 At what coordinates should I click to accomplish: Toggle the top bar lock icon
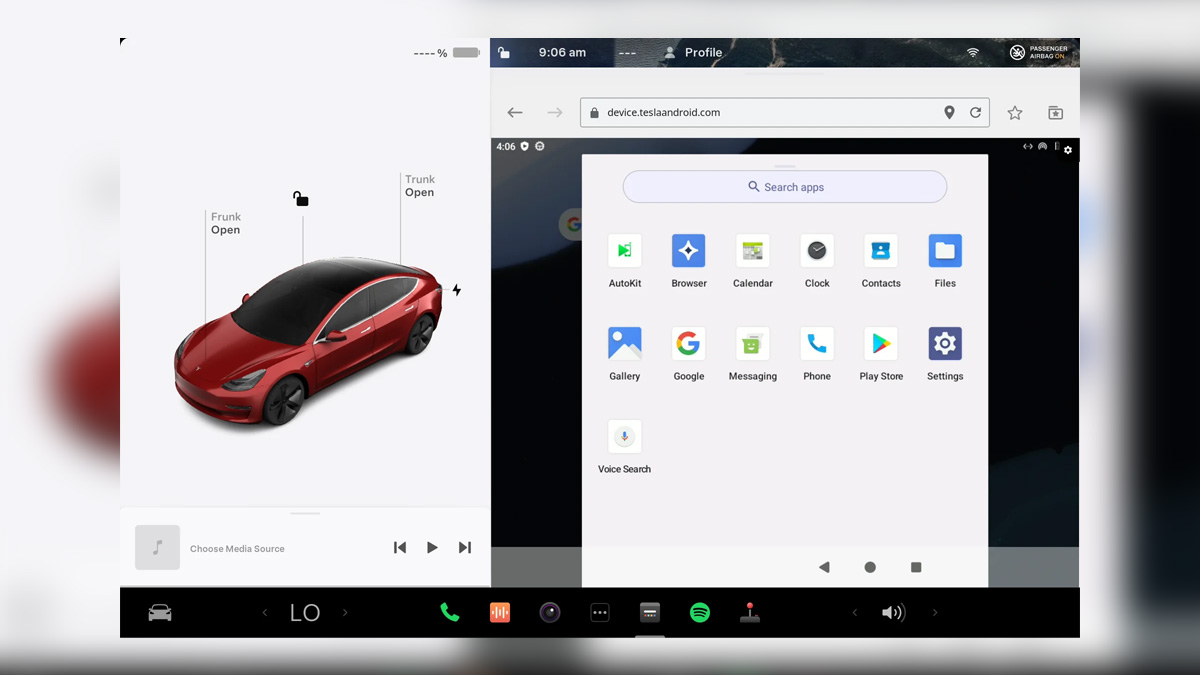[x=504, y=52]
